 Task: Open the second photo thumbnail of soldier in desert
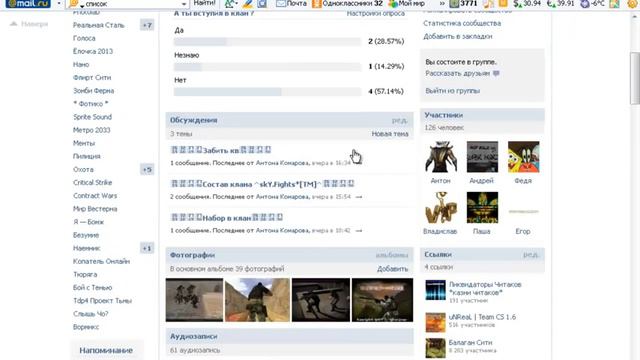coord(257,300)
